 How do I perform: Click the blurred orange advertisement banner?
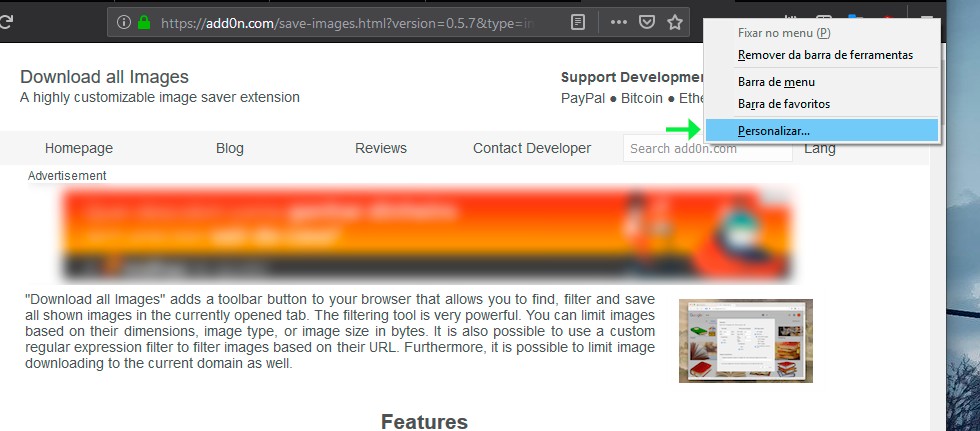coord(429,234)
